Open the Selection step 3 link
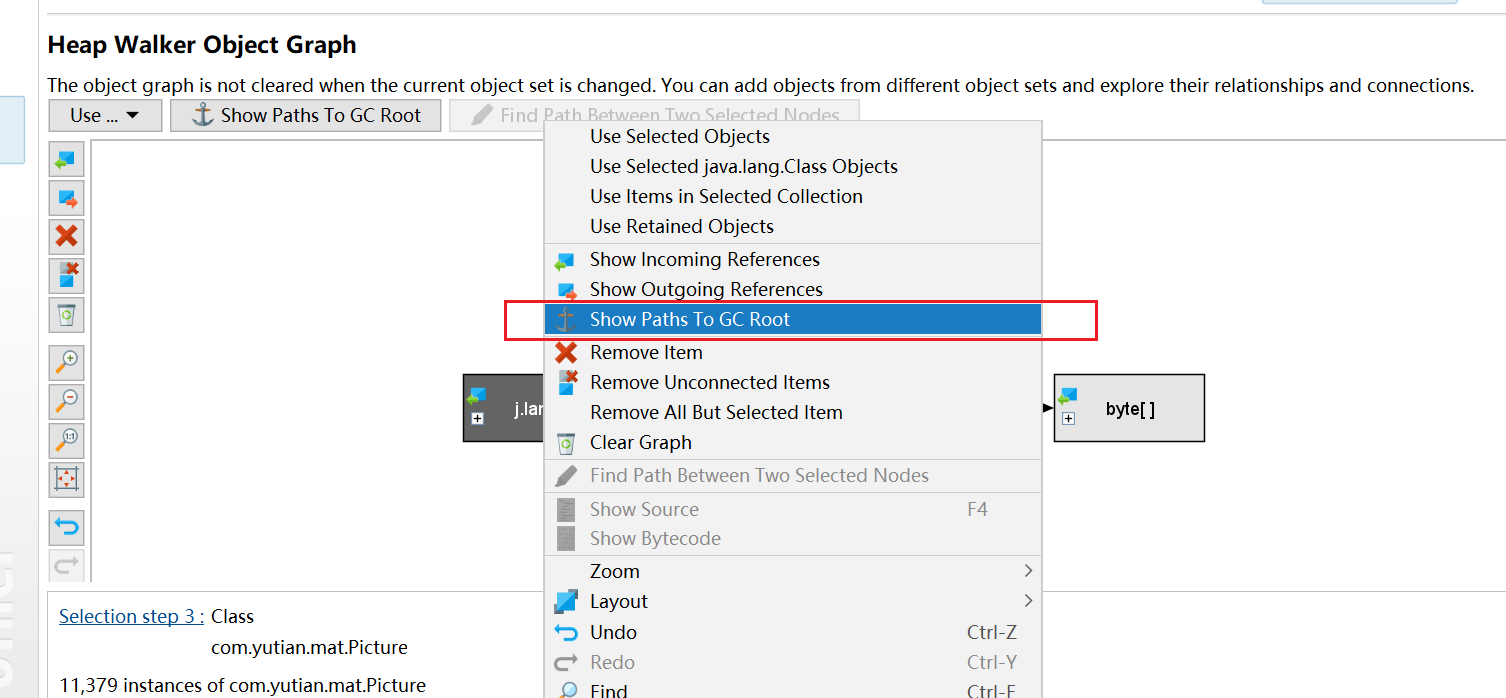 131,616
